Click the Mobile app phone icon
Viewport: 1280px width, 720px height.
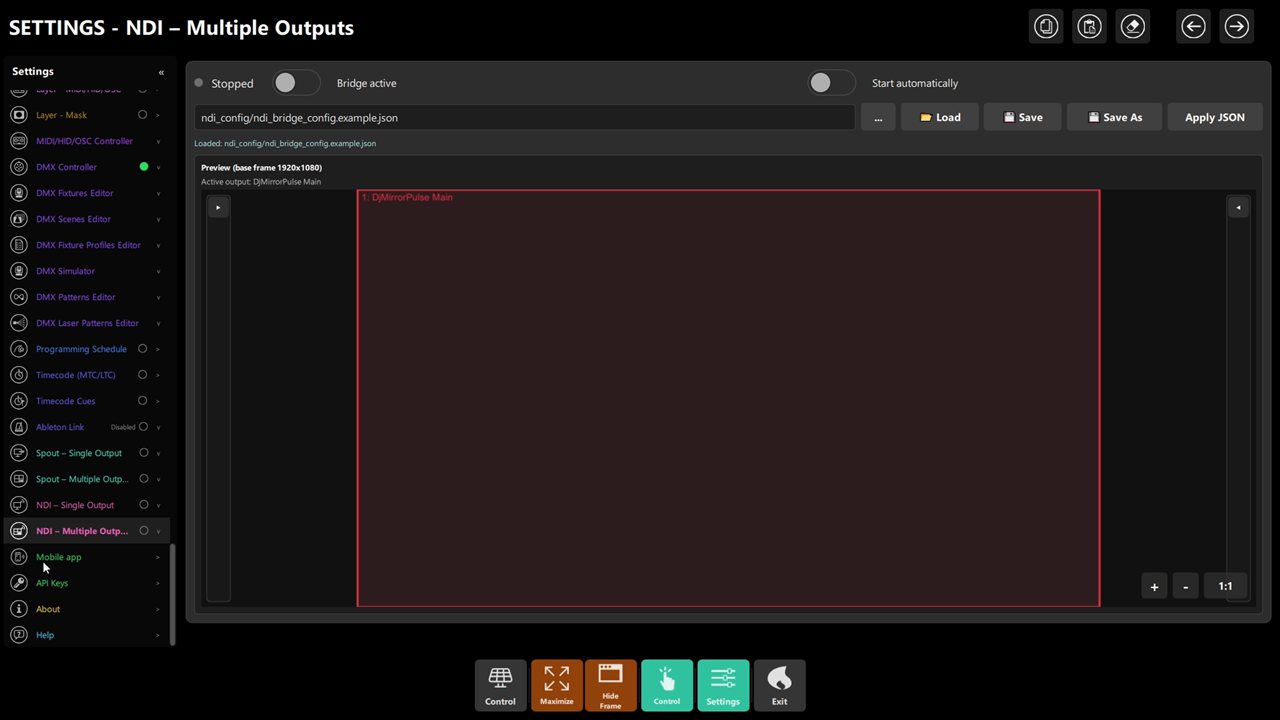[x=18, y=557]
